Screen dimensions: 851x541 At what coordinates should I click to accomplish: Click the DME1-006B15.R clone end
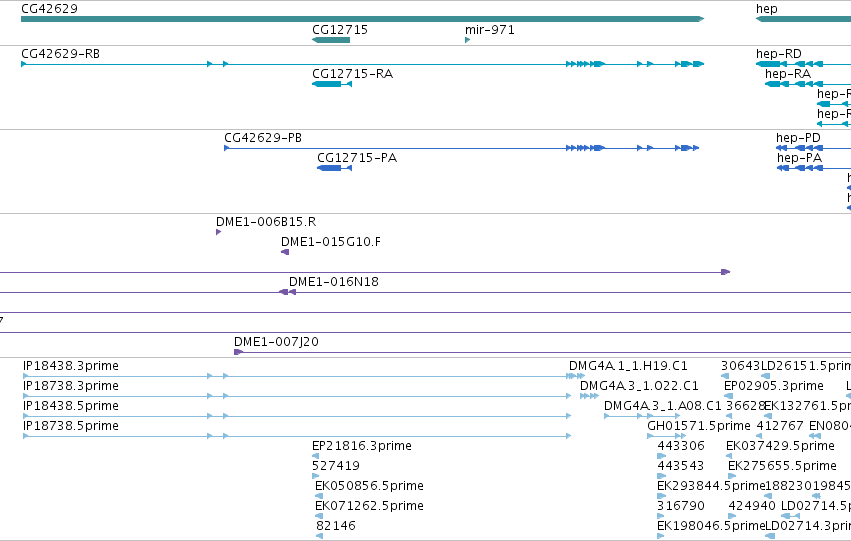(x=218, y=232)
